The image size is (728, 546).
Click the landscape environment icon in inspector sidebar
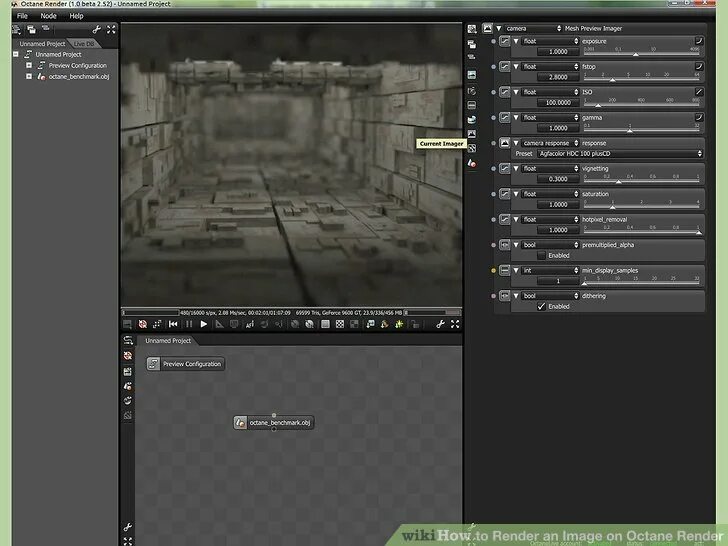472,75
